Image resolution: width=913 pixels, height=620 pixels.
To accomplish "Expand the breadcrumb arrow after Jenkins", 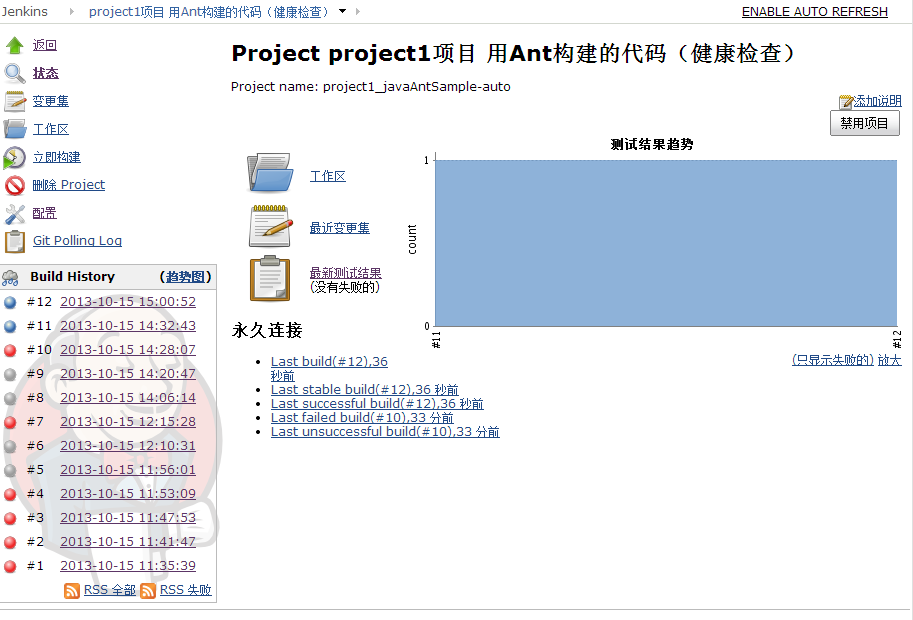I will point(72,11).
